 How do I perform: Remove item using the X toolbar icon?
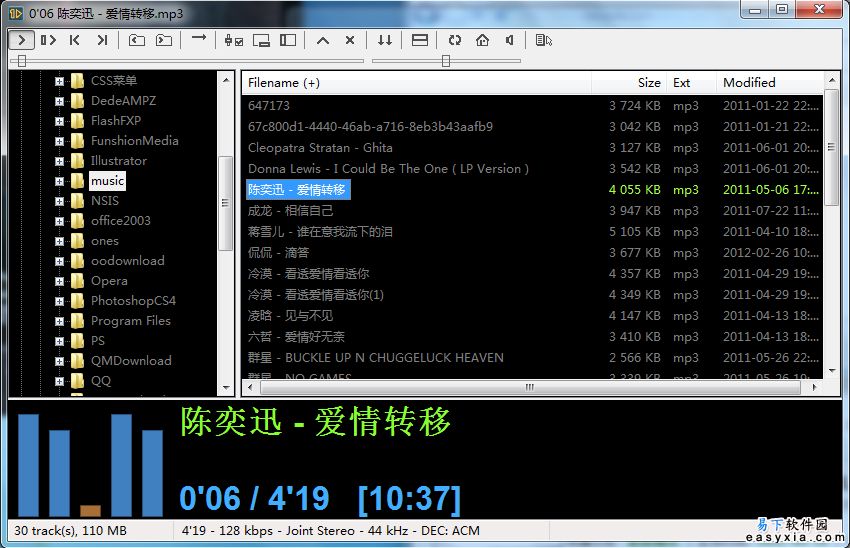tap(350, 40)
